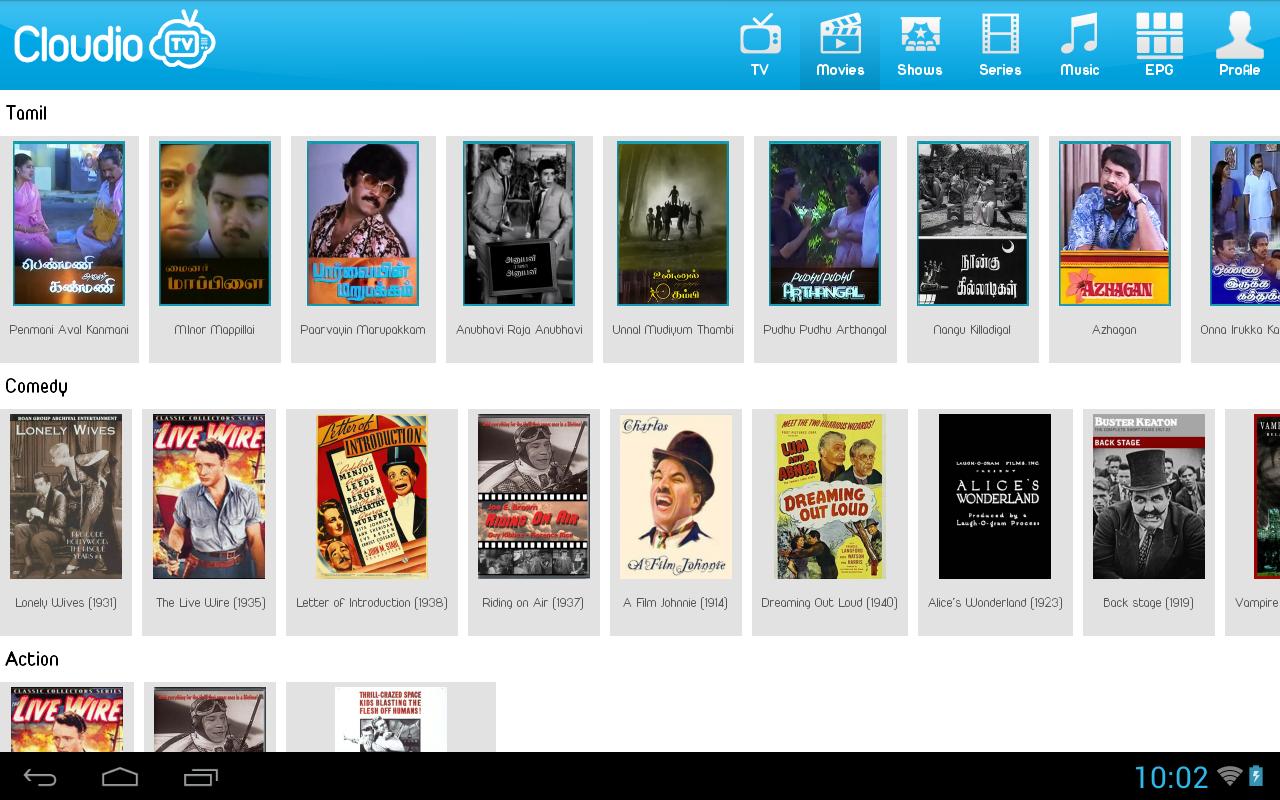
Task: Open the Profile icon
Action: (x=1239, y=36)
